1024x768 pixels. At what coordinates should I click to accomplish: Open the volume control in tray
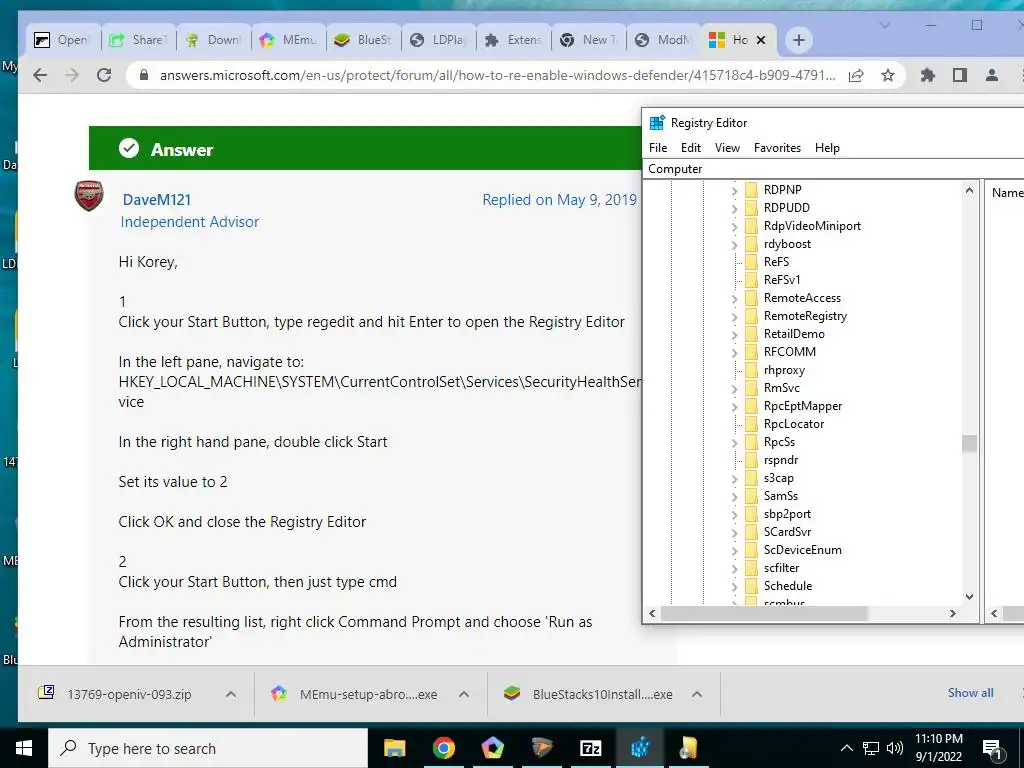895,748
